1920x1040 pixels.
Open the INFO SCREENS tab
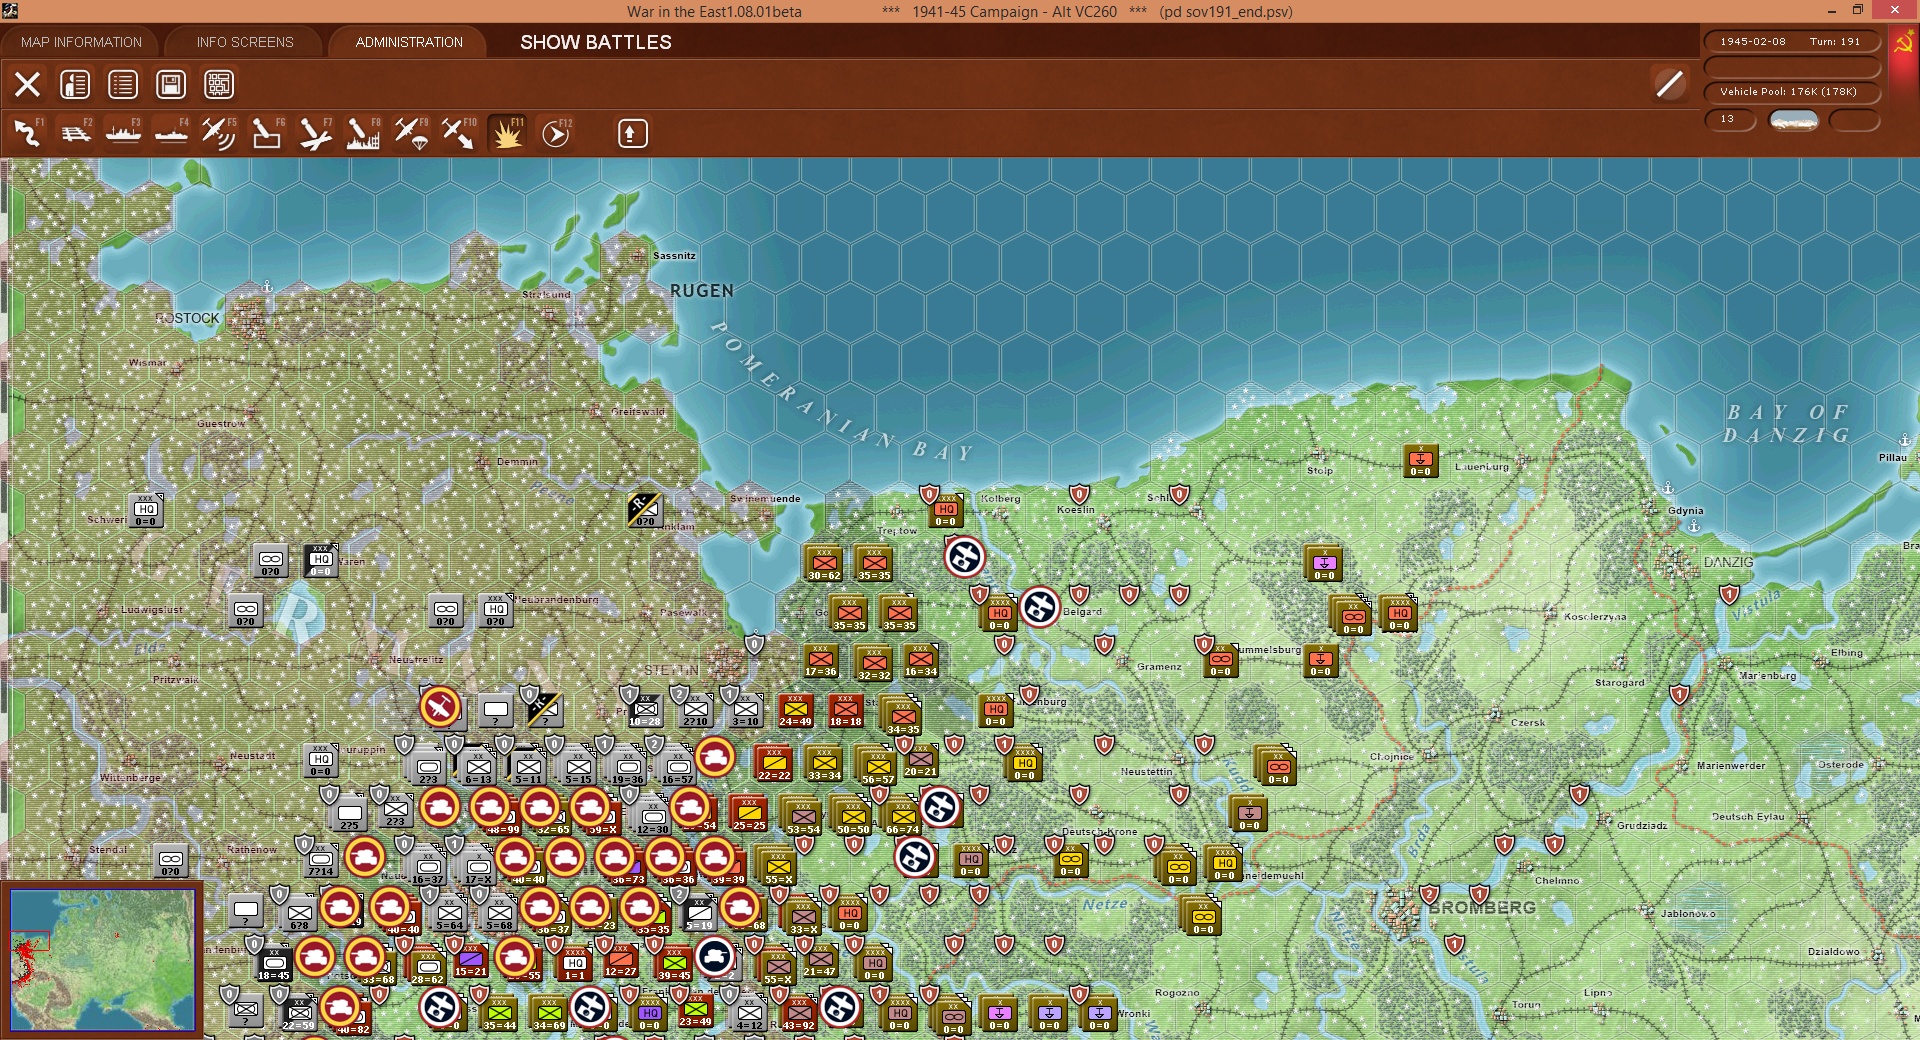point(245,42)
